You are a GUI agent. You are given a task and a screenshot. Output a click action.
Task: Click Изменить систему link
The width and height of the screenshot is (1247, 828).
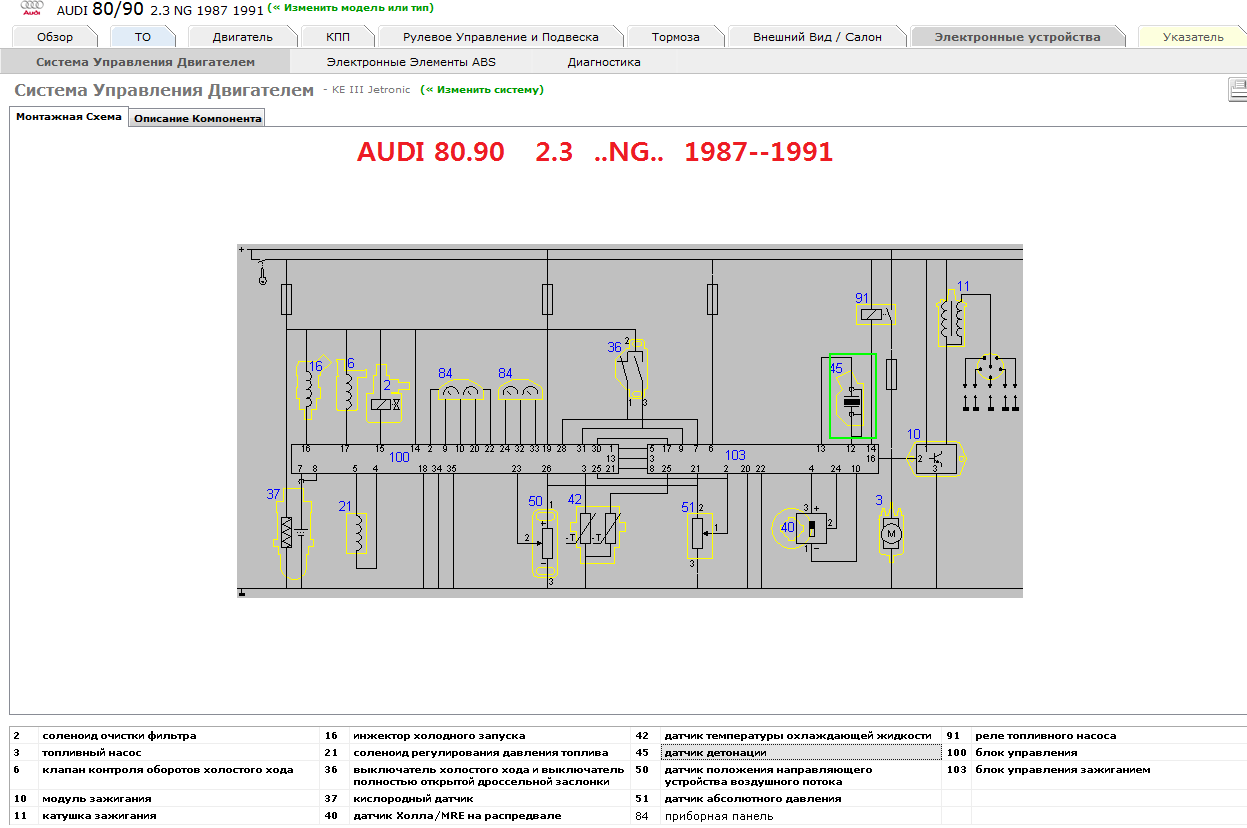(482, 90)
